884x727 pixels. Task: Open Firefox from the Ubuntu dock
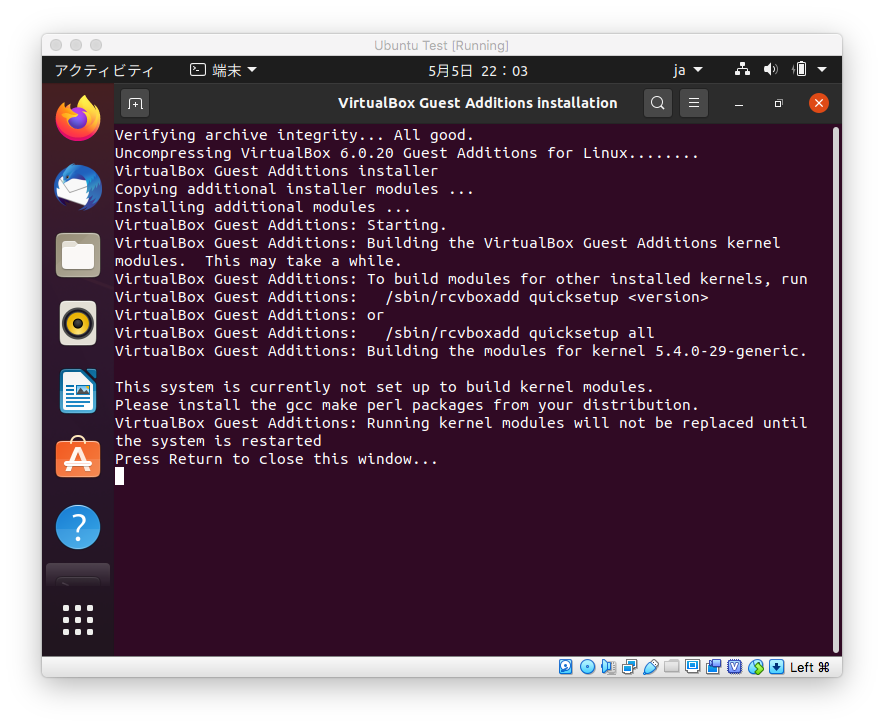pyautogui.click(x=78, y=119)
